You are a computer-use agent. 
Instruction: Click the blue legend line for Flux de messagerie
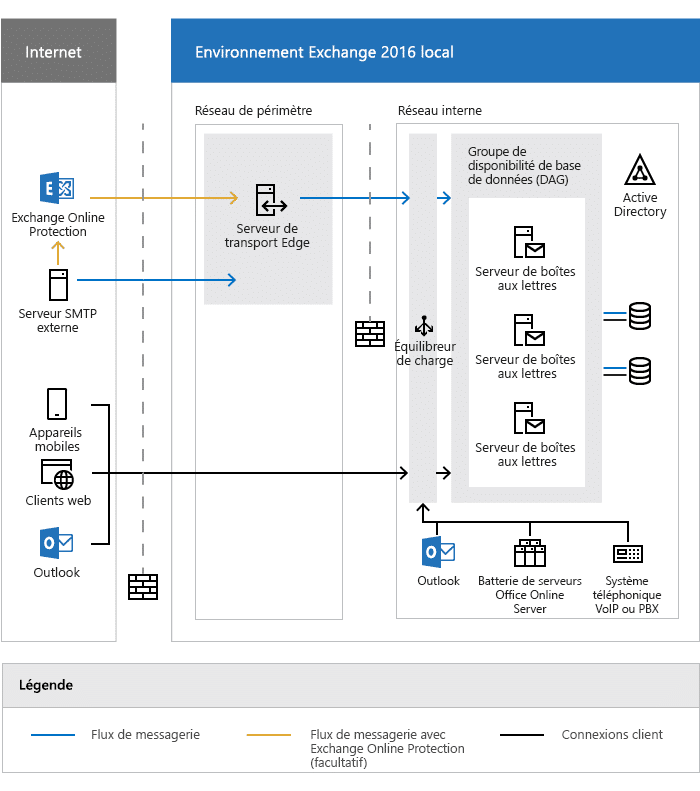click(53, 735)
